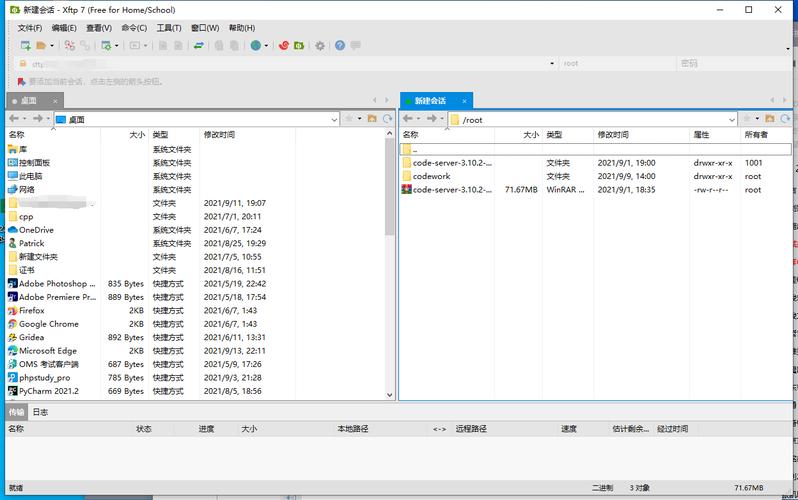Screen dimensions: 798x500
Task: Open the host address dropdown arrow
Action: coord(552,64)
